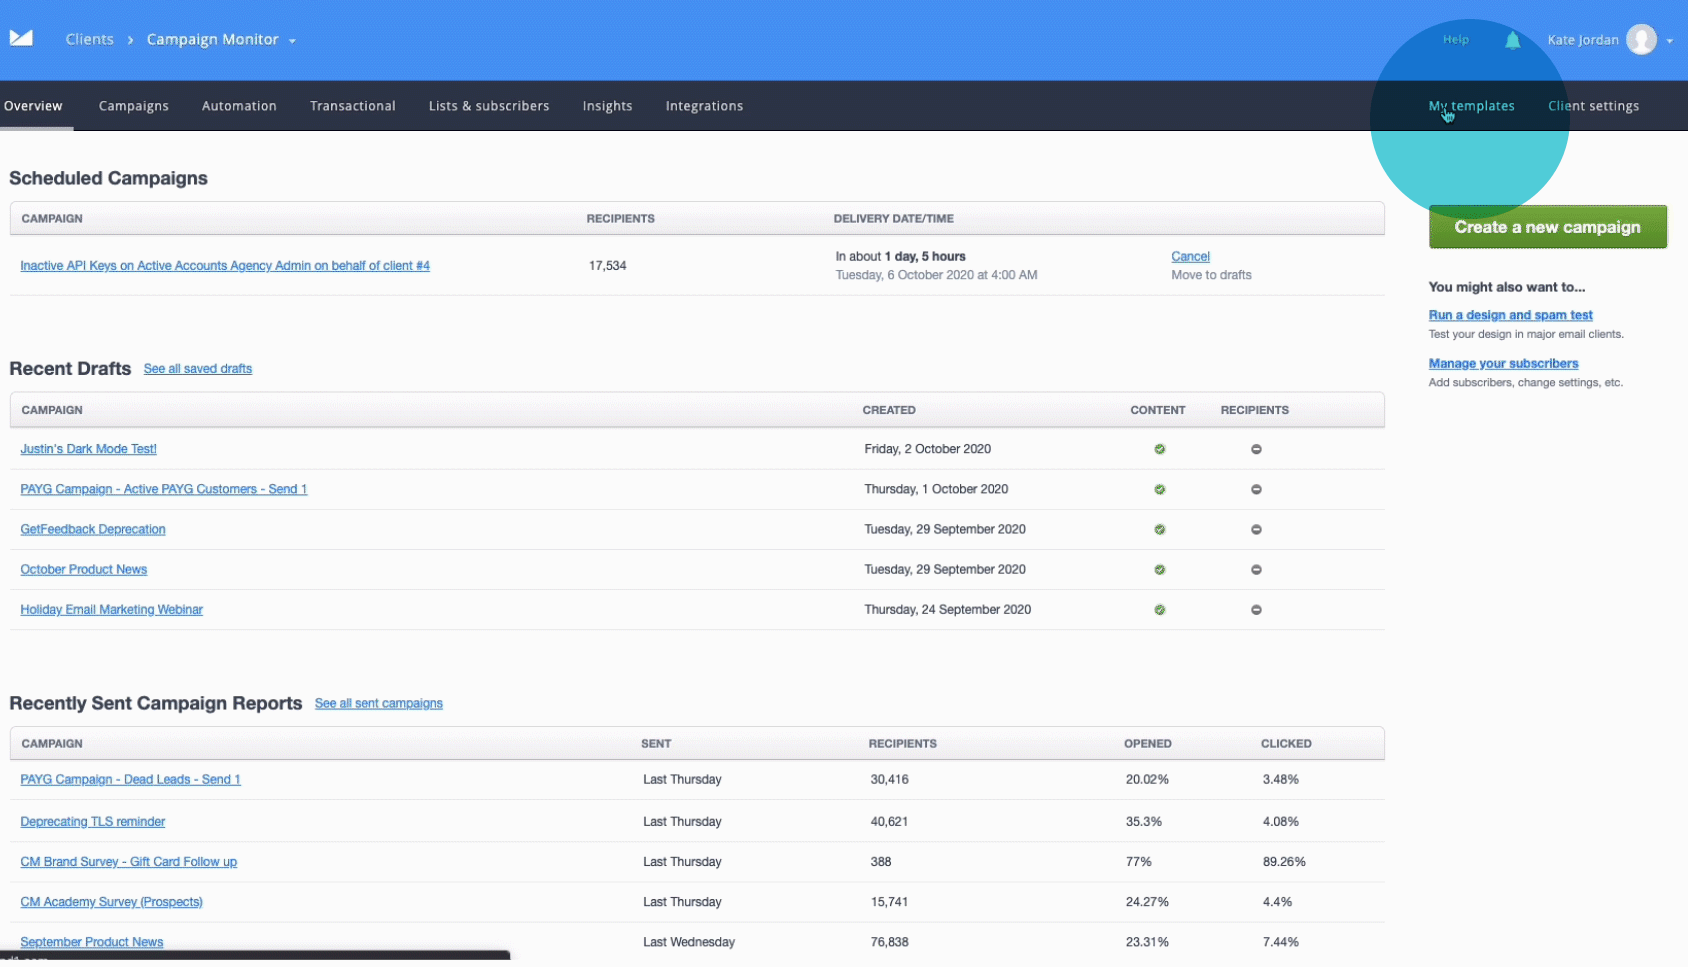Image resolution: width=1688 pixels, height=967 pixels.
Task: Click the 76,838 recipients cell
Action: pyautogui.click(x=889, y=942)
